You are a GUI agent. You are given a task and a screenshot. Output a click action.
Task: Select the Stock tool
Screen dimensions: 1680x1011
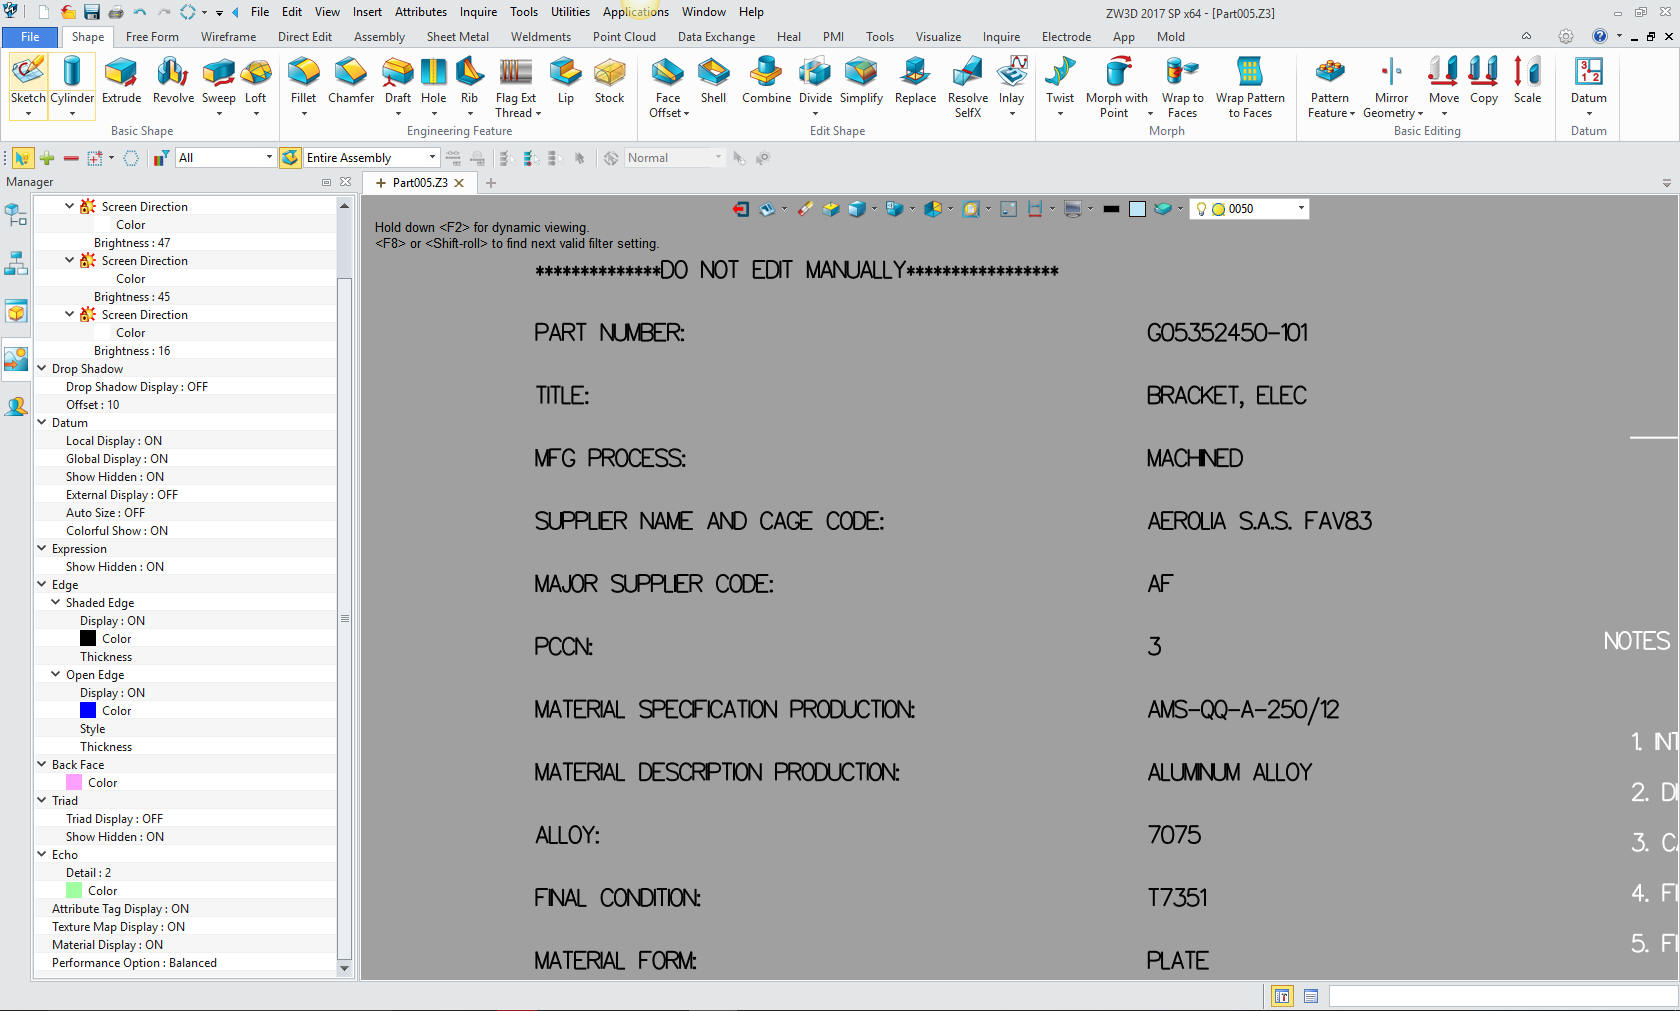click(x=609, y=80)
